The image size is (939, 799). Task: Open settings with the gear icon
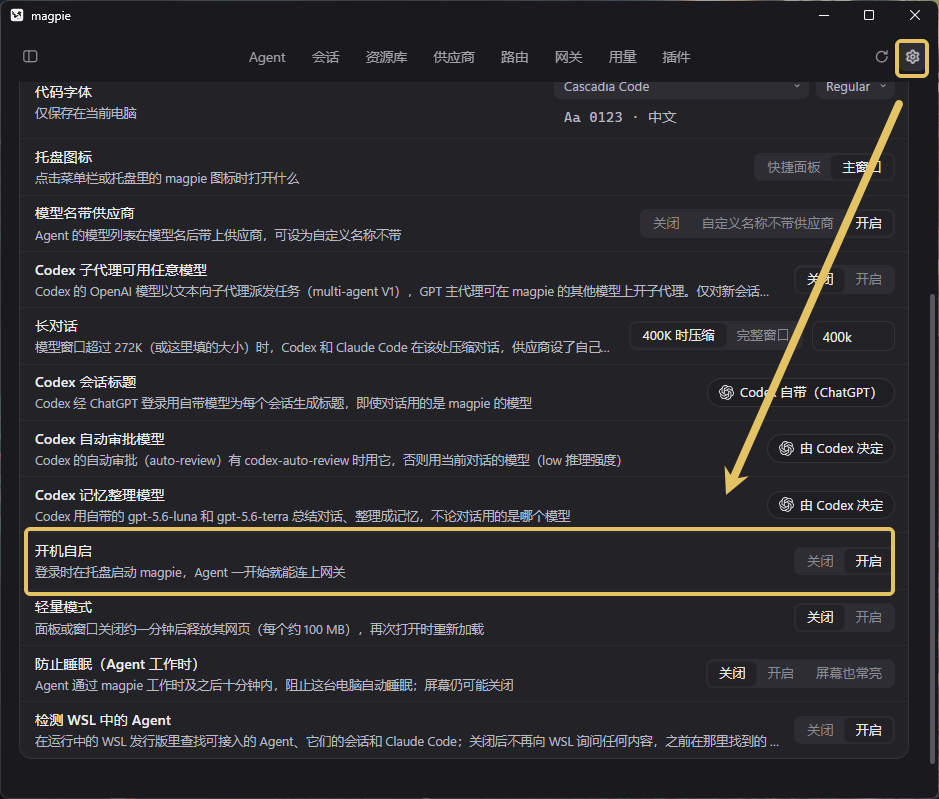point(912,57)
